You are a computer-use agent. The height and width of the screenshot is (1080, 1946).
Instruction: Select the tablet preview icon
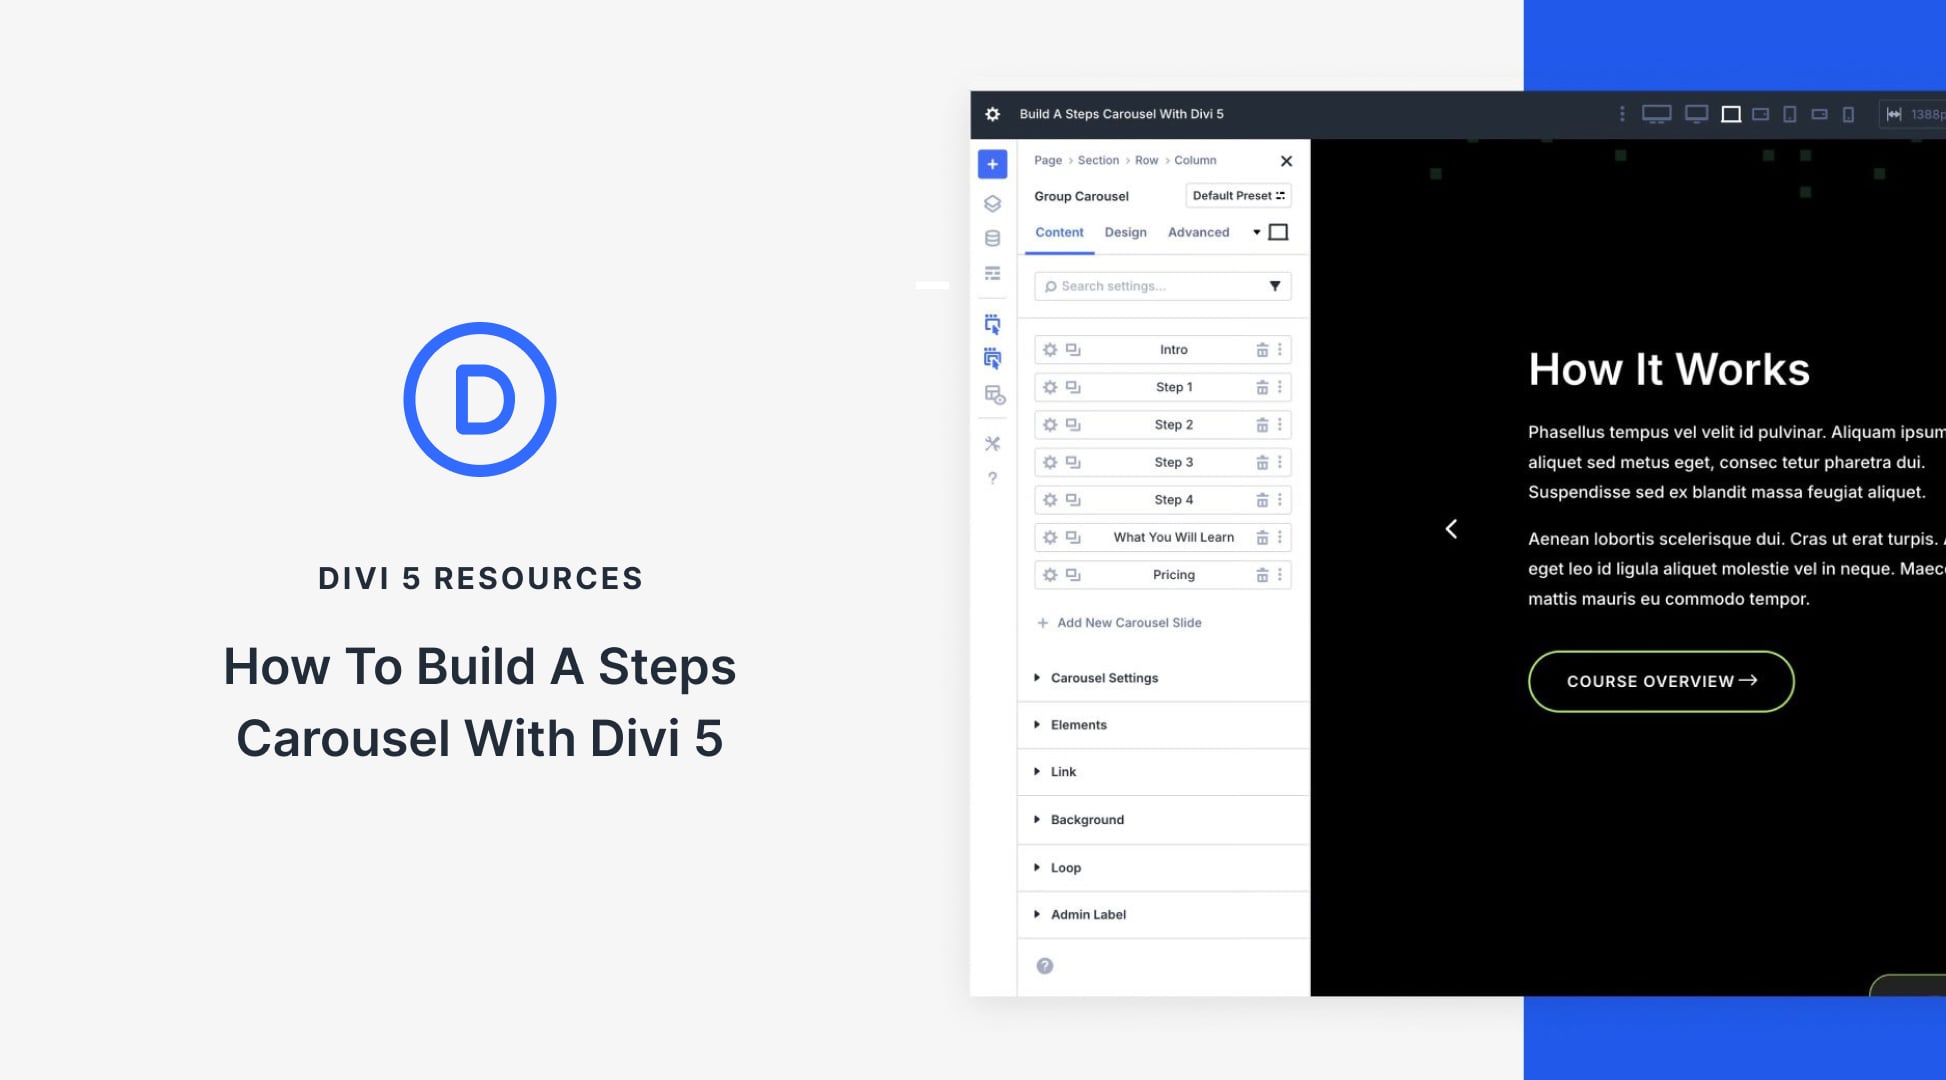pos(1790,114)
